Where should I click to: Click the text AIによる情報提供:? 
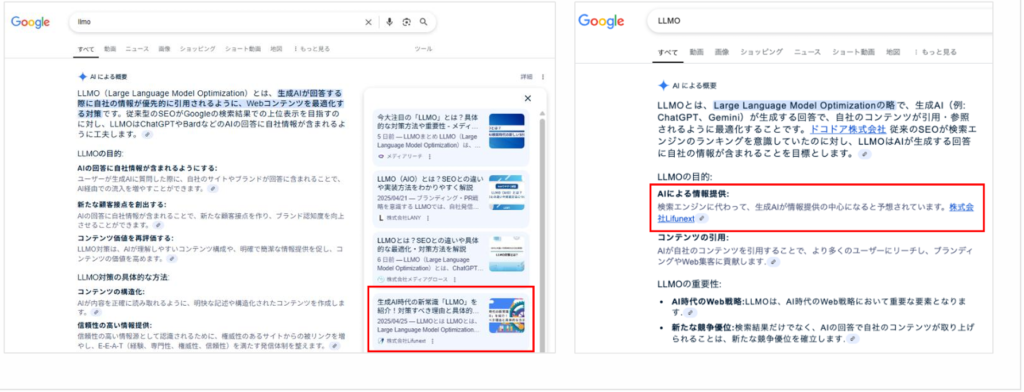pos(693,194)
